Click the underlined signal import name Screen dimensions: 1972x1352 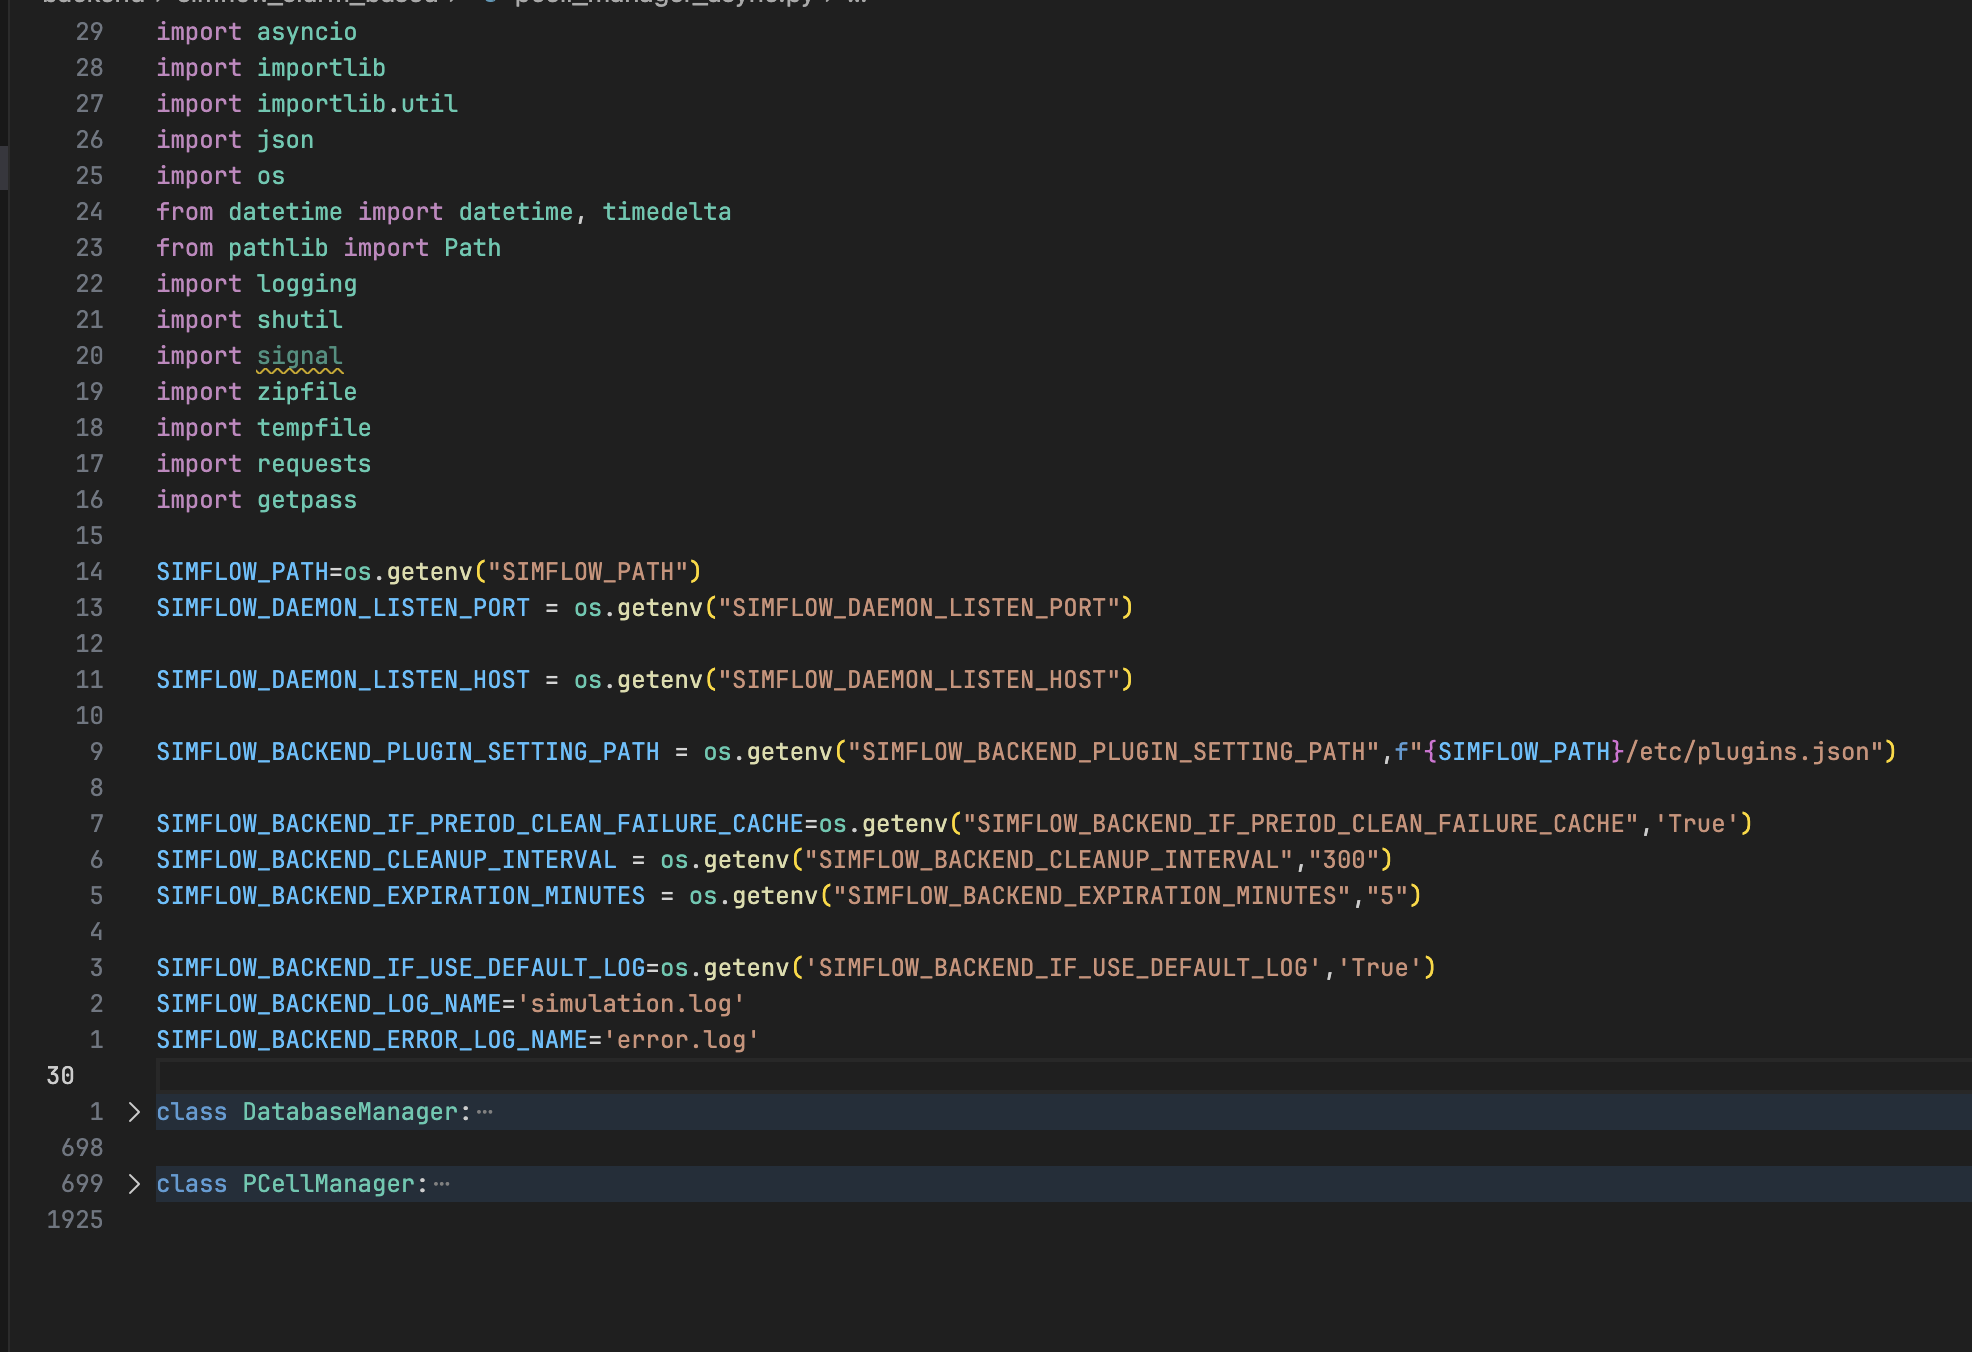click(299, 356)
